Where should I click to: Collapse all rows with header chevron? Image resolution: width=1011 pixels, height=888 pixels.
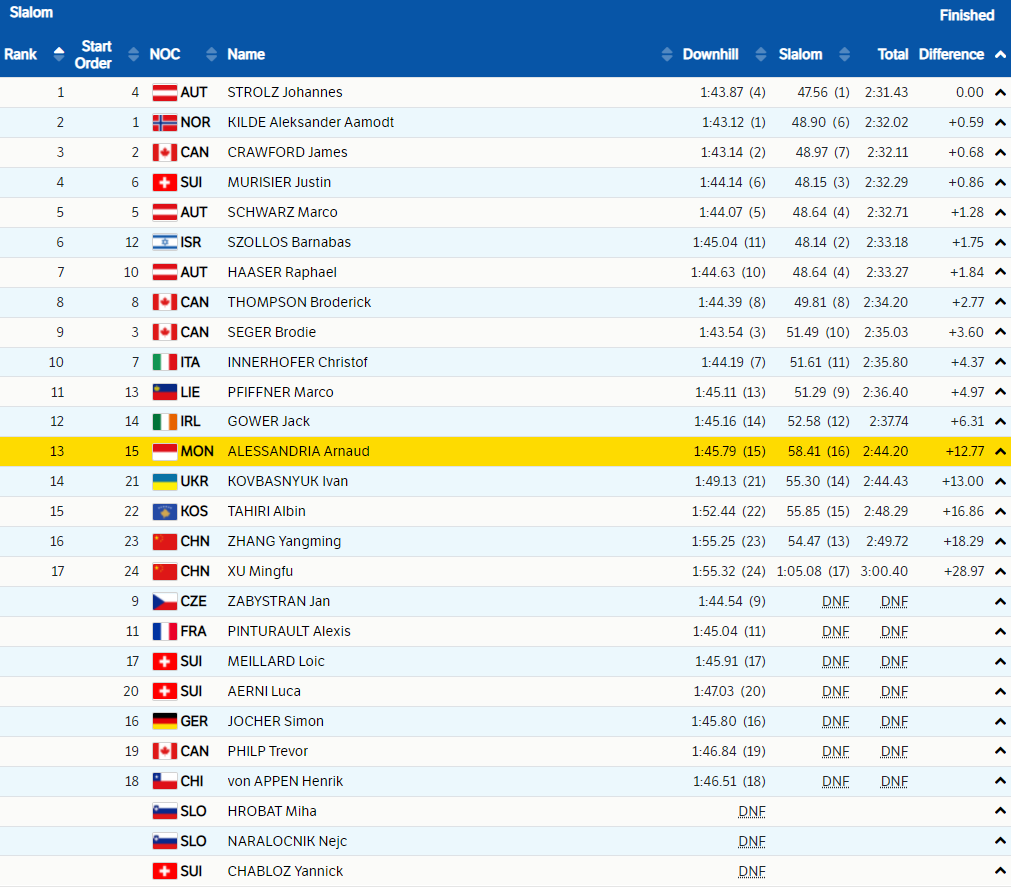[1000, 55]
